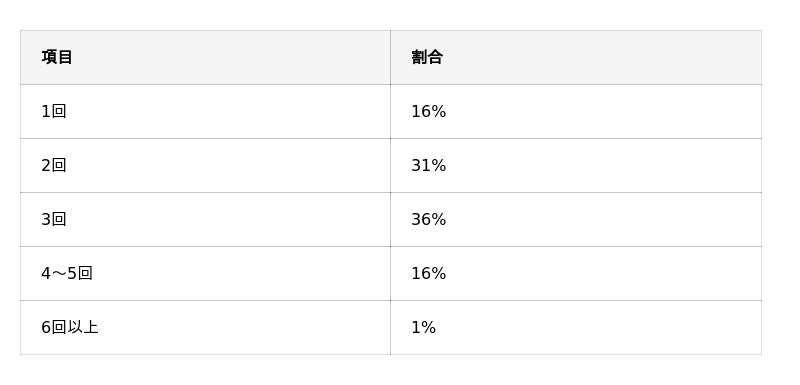Click empty space right of 割合 header
This screenshot has height=385, width=800.
[602, 57]
